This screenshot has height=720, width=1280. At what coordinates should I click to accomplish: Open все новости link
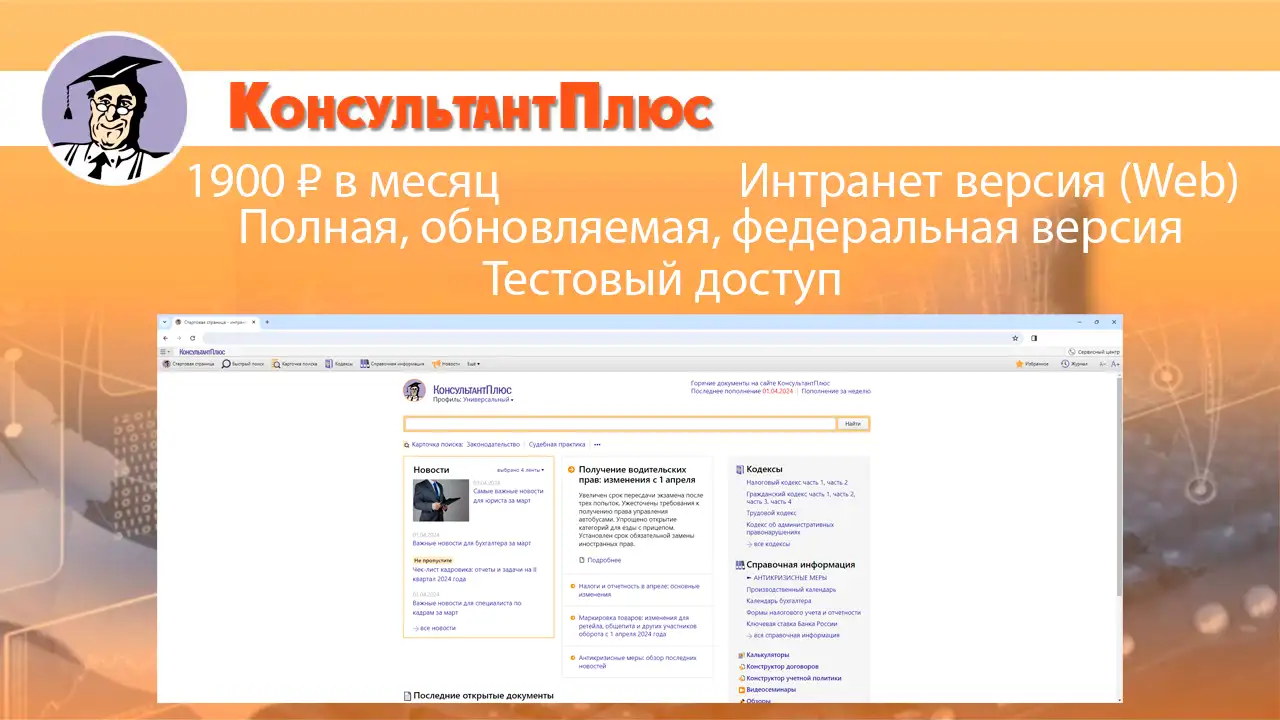point(434,628)
